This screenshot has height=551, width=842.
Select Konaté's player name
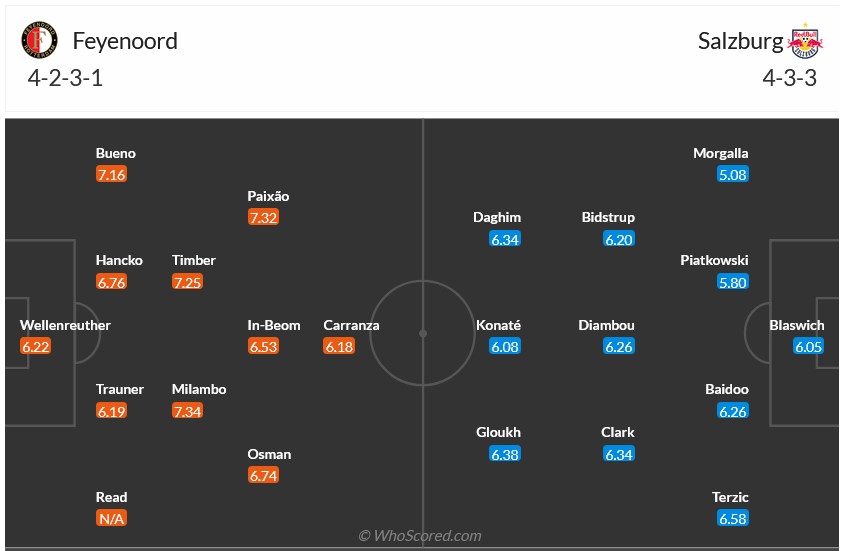[499, 325]
